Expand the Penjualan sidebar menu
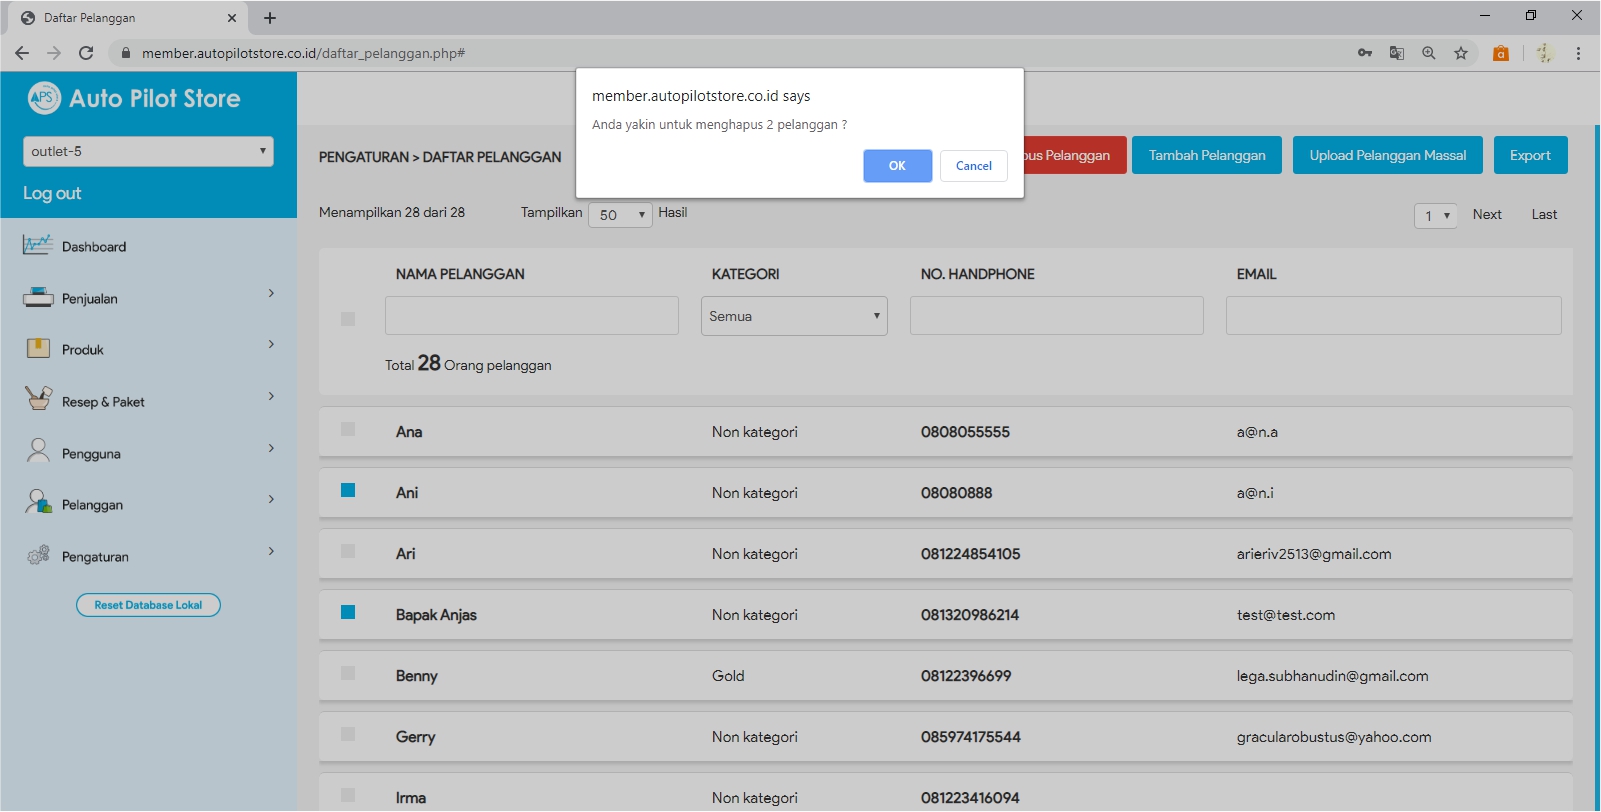1601x812 pixels. click(x=148, y=298)
